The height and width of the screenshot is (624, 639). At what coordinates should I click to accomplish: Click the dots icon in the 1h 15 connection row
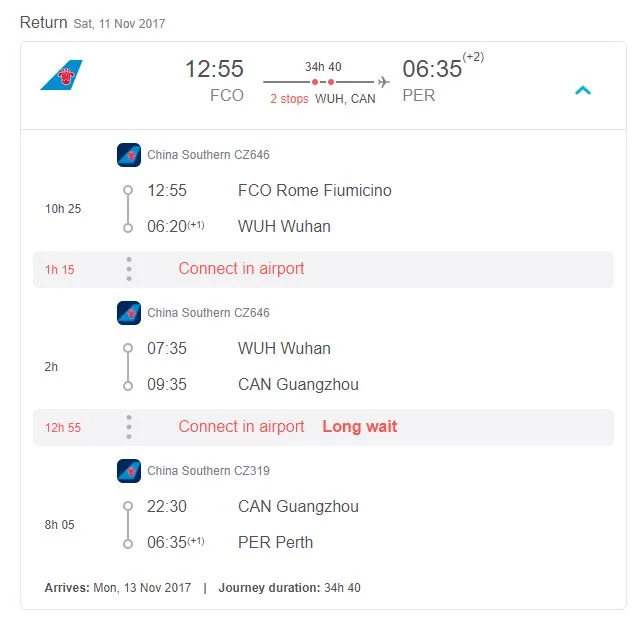tap(129, 269)
